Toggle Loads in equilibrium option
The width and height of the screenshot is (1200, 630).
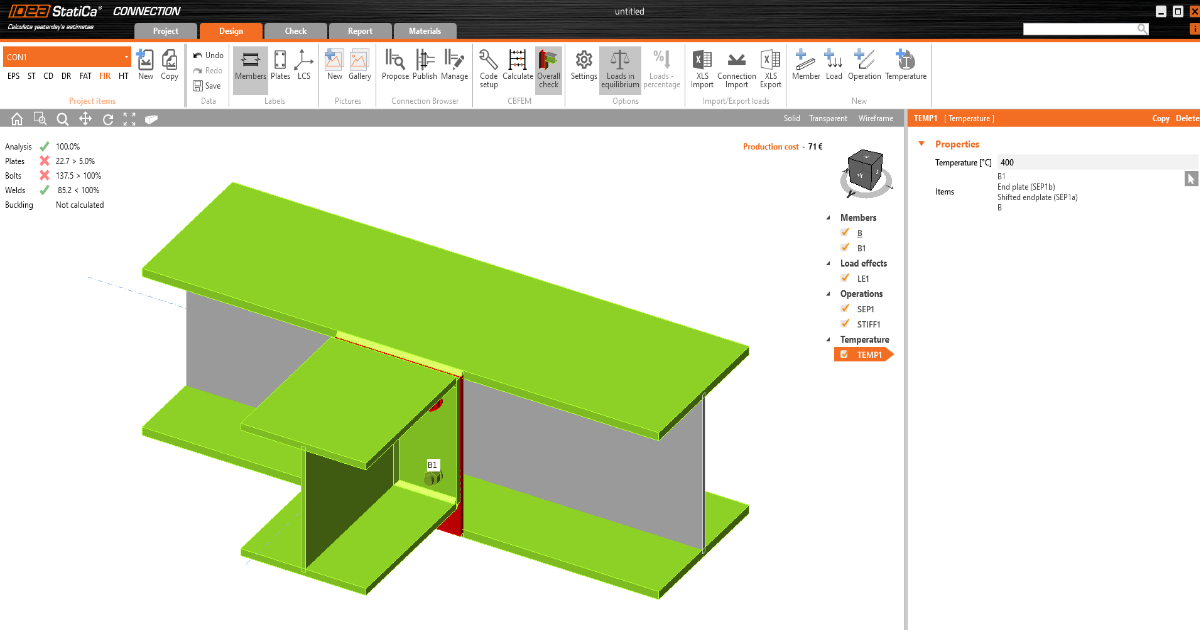tap(619, 62)
